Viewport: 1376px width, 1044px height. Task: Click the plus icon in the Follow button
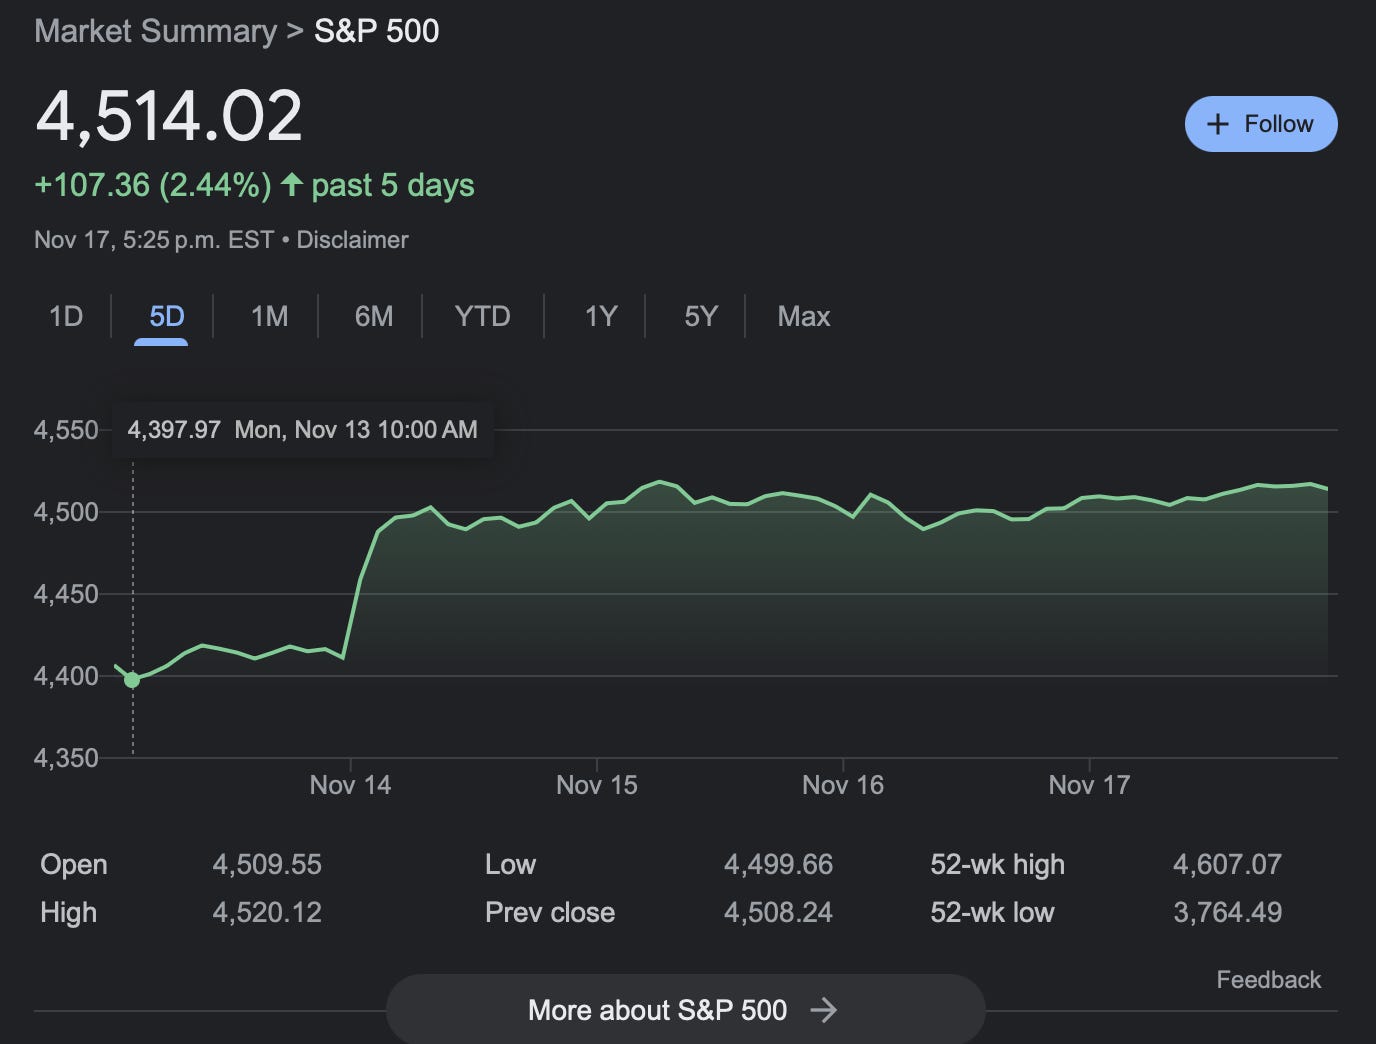(1217, 124)
